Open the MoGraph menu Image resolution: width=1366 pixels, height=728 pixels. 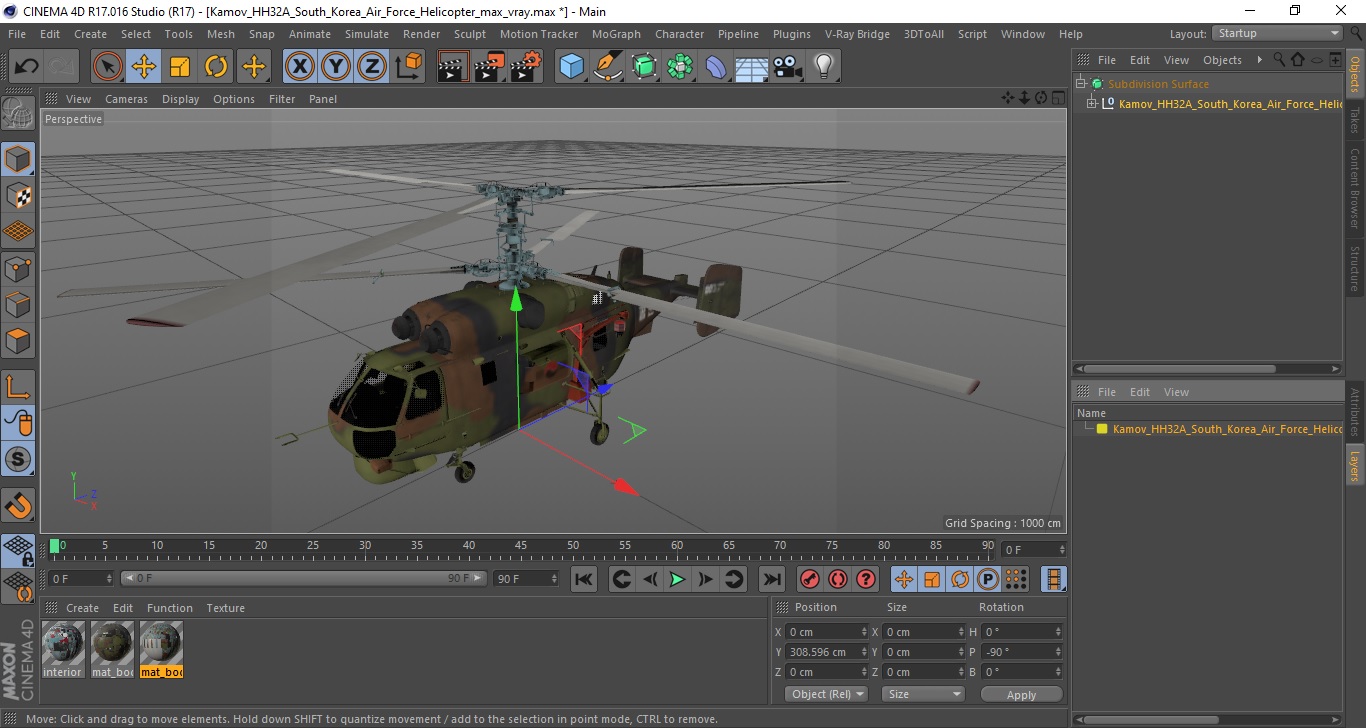(616, 34)
